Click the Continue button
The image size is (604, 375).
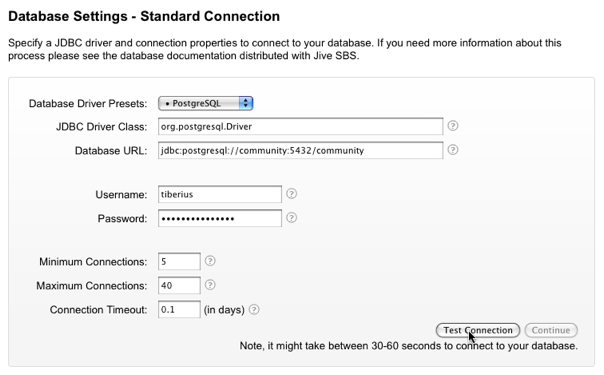click(x=551, y=330)
